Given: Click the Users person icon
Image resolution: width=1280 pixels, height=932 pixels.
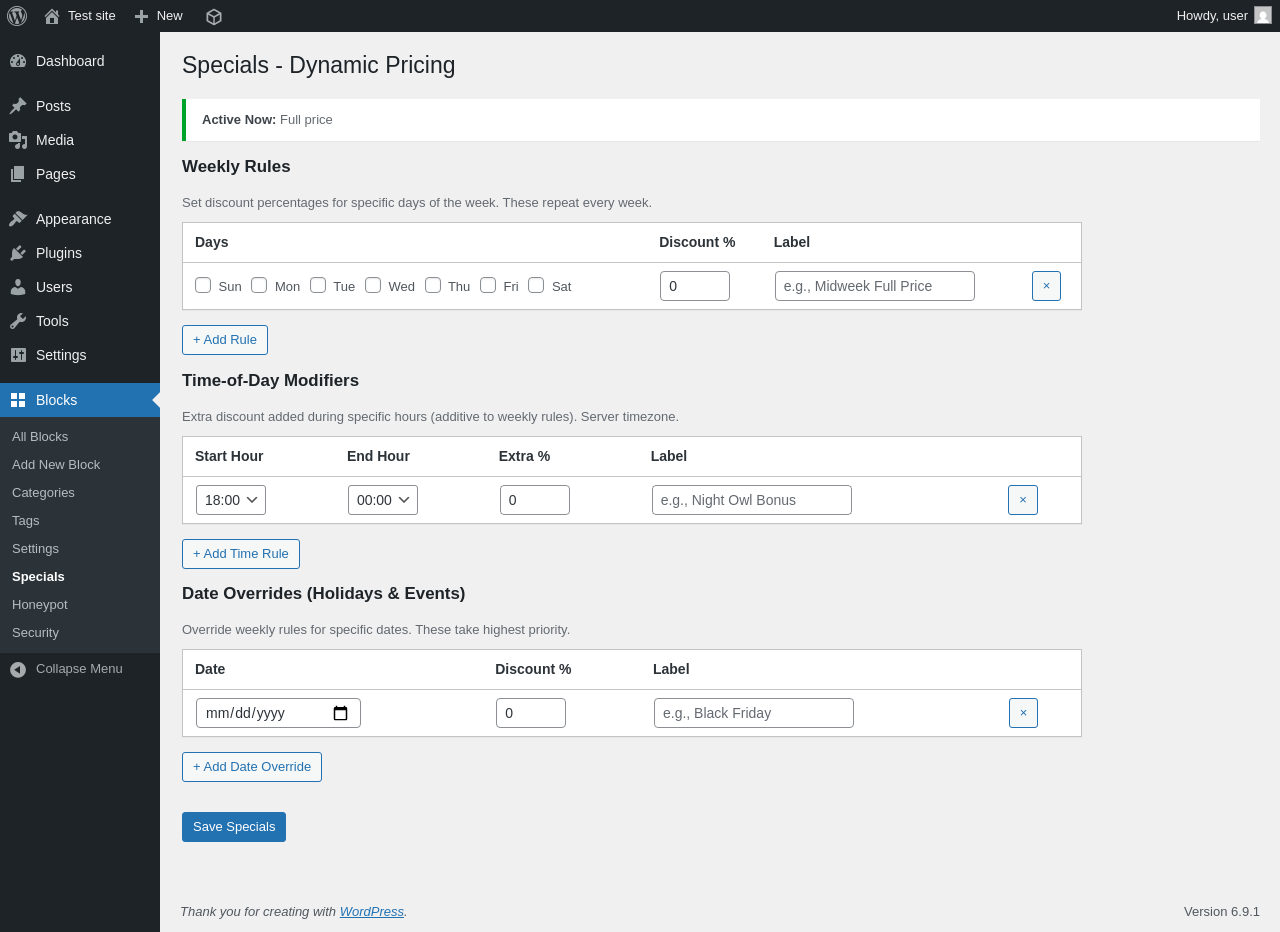Looking at the screenshot, I should click(x=18, y=287).
